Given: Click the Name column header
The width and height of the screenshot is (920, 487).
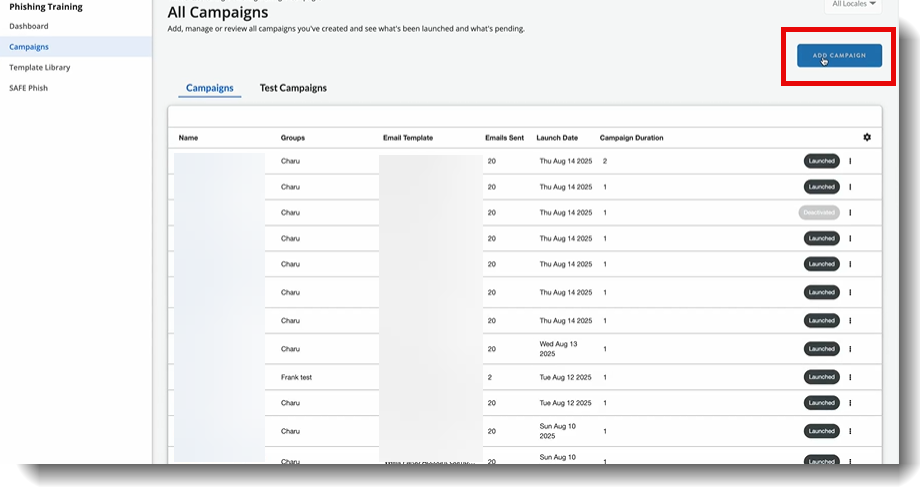Looking at the screenshot, I should click(x=189, y=138).
